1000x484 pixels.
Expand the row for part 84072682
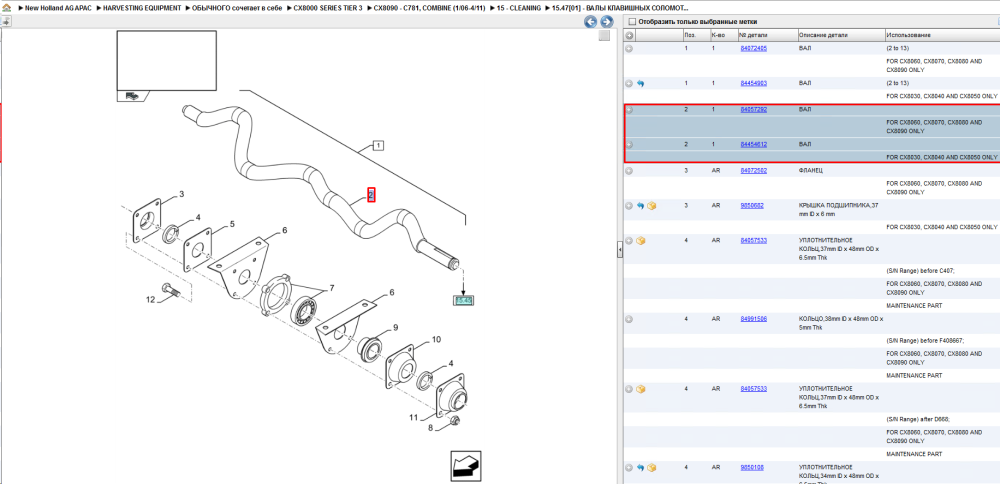(x=629, y=171)
